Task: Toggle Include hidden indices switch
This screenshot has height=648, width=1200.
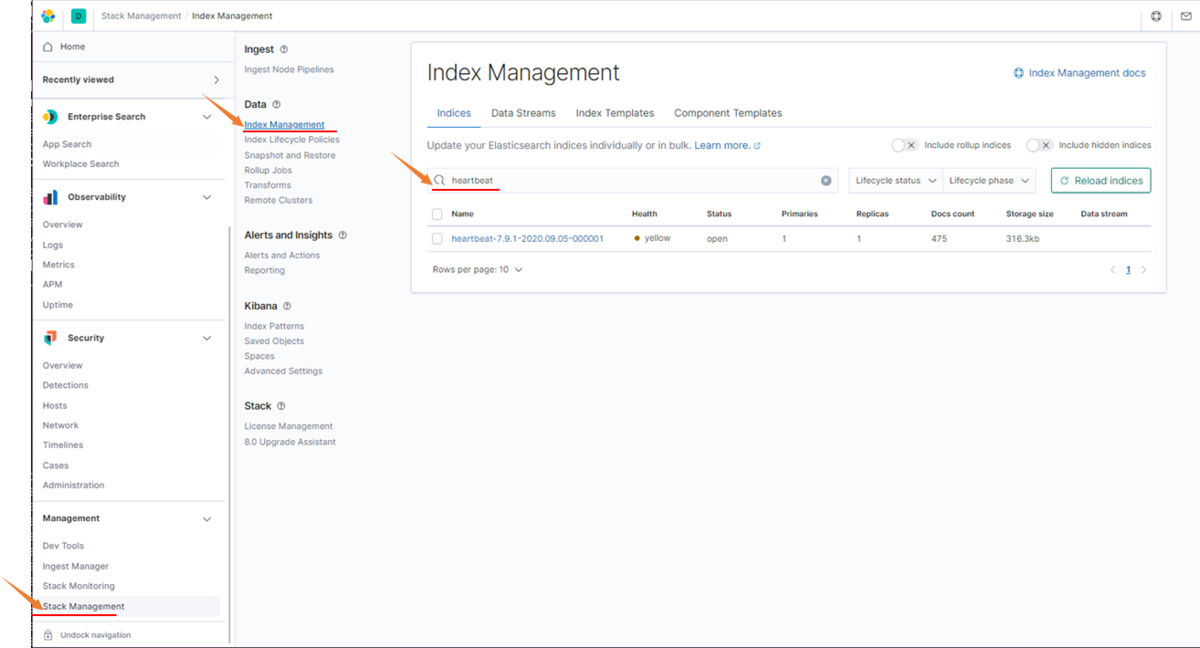Action: tap(1040, 145)
